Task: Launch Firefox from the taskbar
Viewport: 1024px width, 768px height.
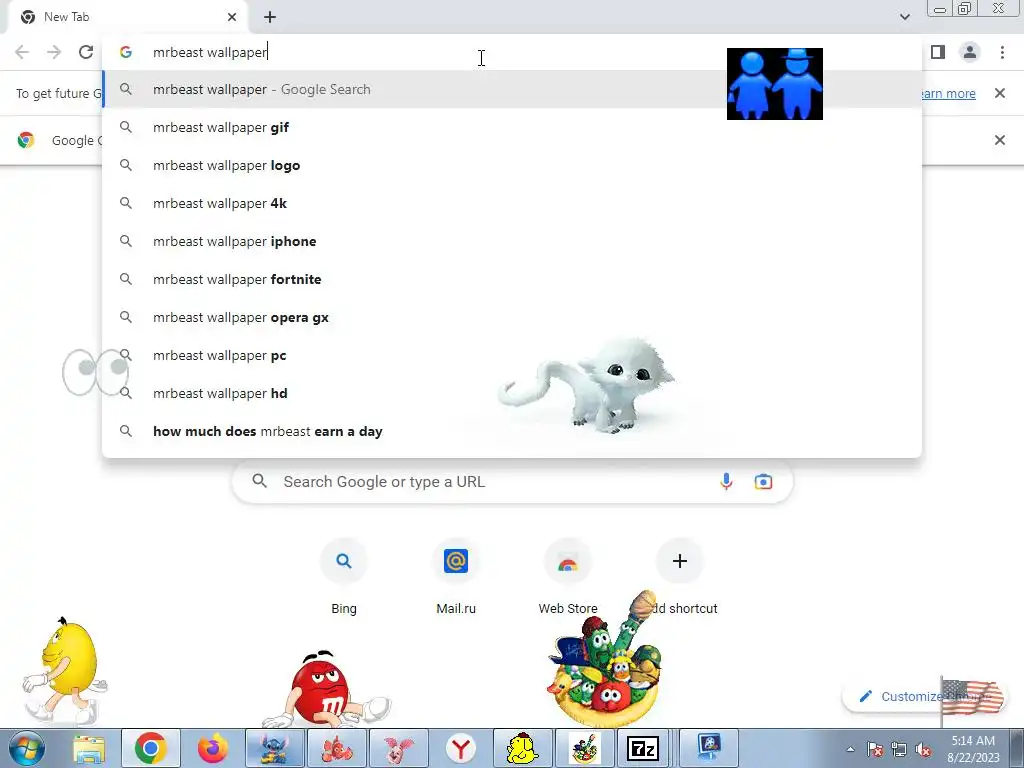Action: [213, 748]
